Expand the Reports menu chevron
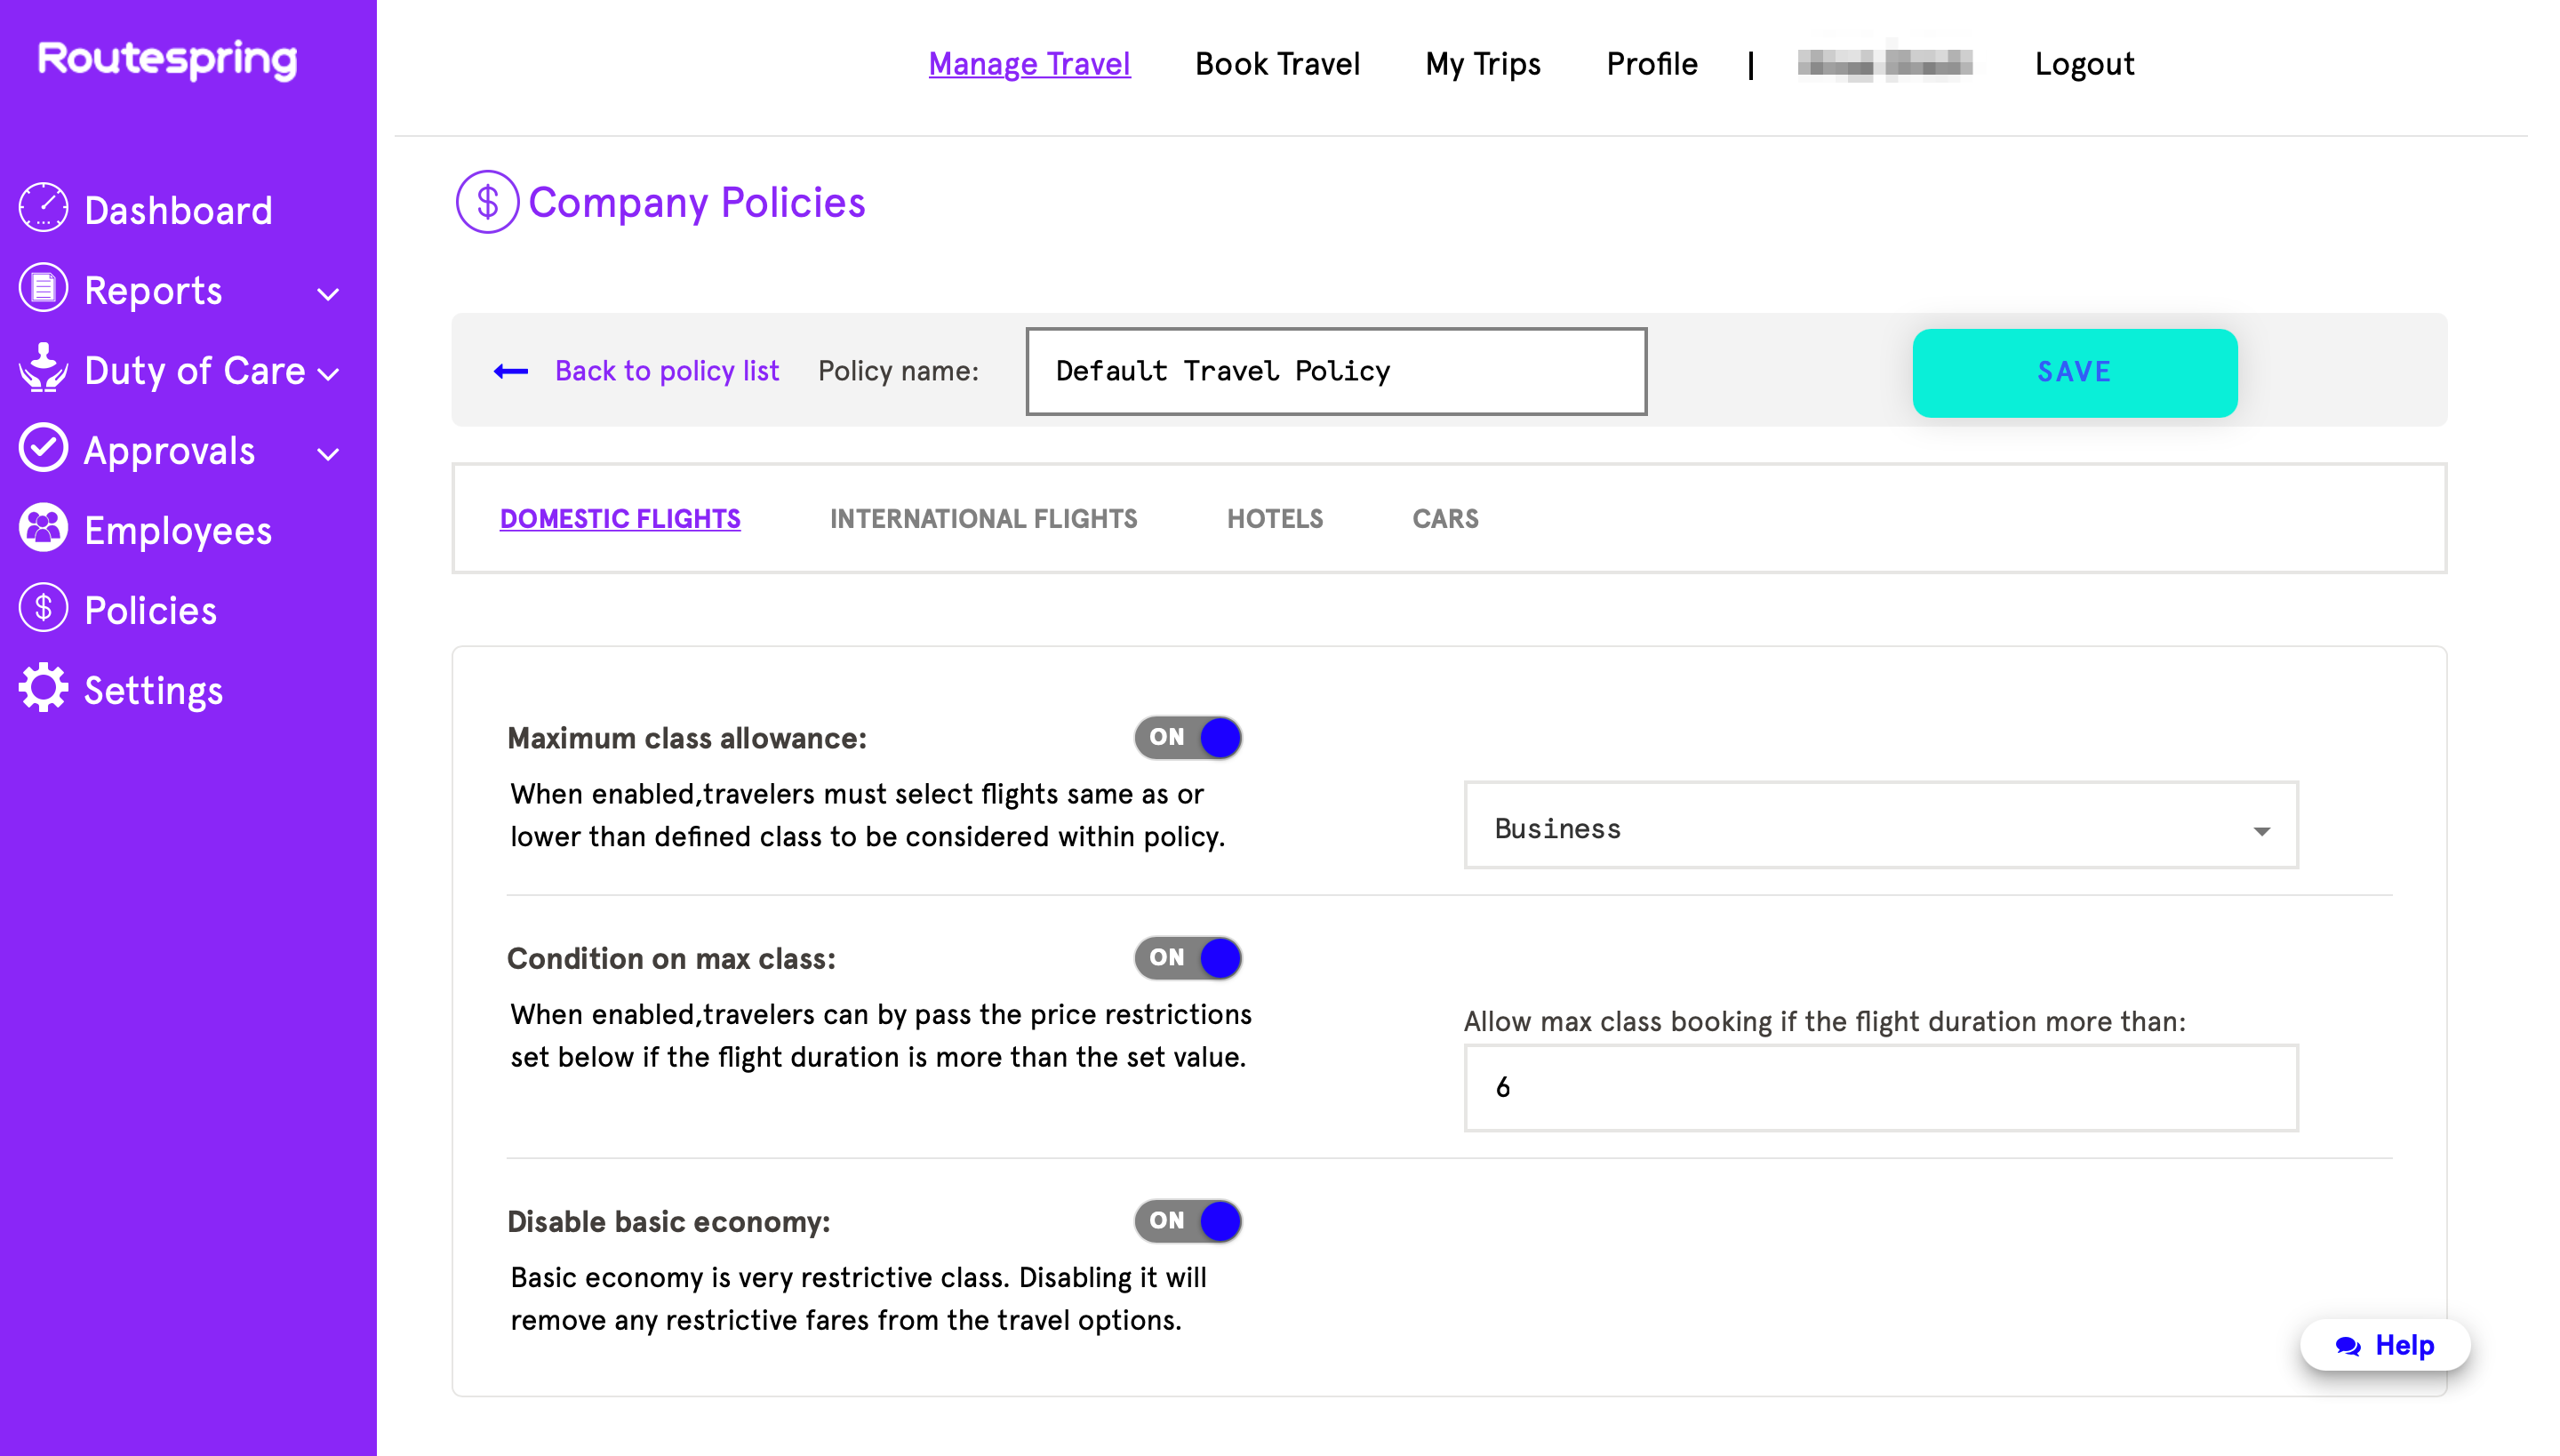 pyautogui.click(x=328, y=294)
